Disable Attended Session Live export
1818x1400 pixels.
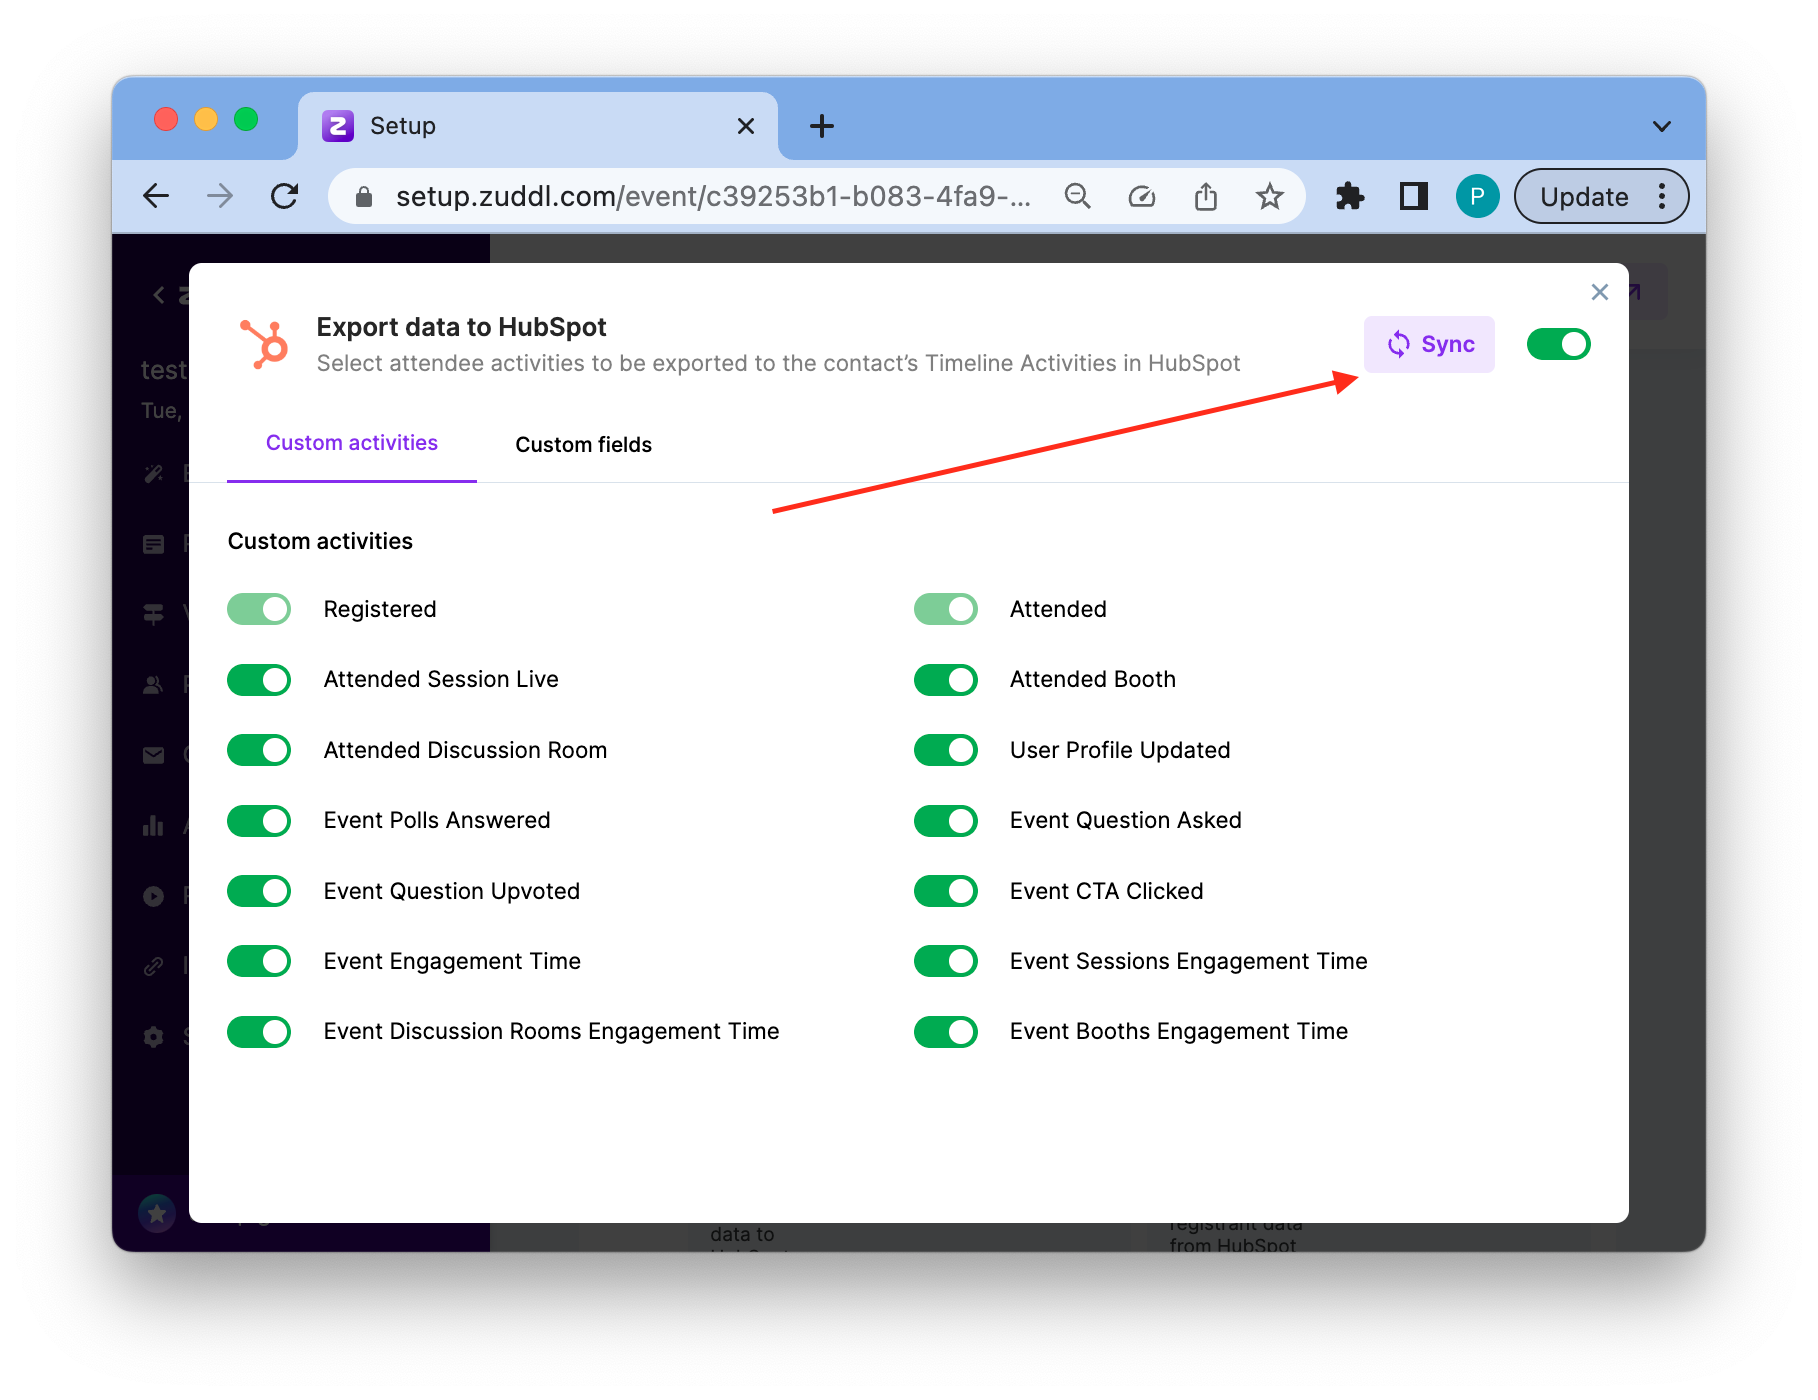pos(259,680)
